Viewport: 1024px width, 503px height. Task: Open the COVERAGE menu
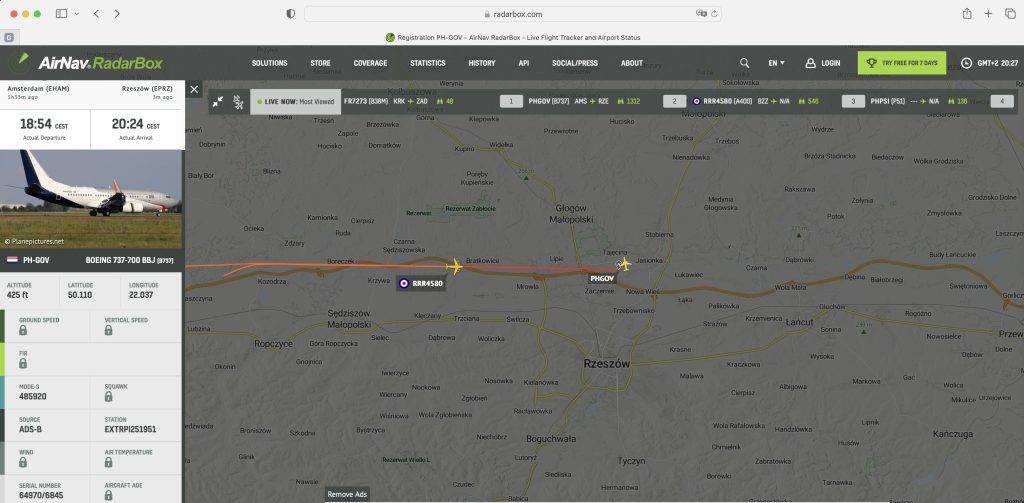tap(370, 63)
